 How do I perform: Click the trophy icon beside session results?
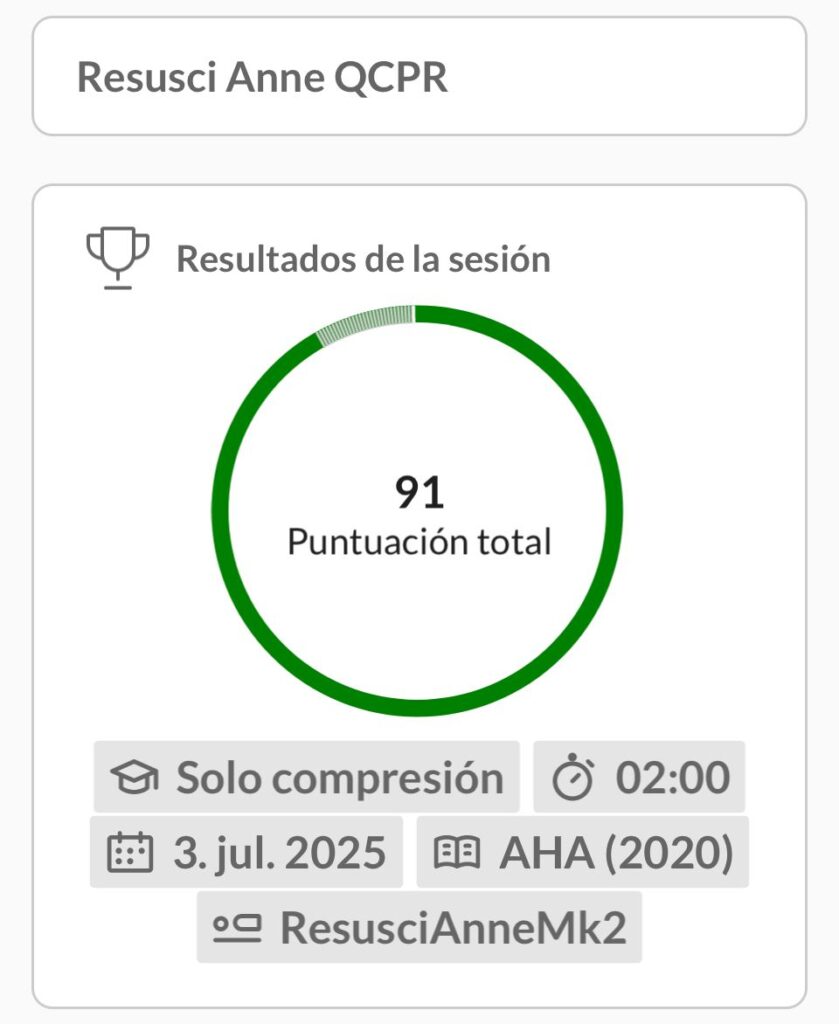point(118,258)
